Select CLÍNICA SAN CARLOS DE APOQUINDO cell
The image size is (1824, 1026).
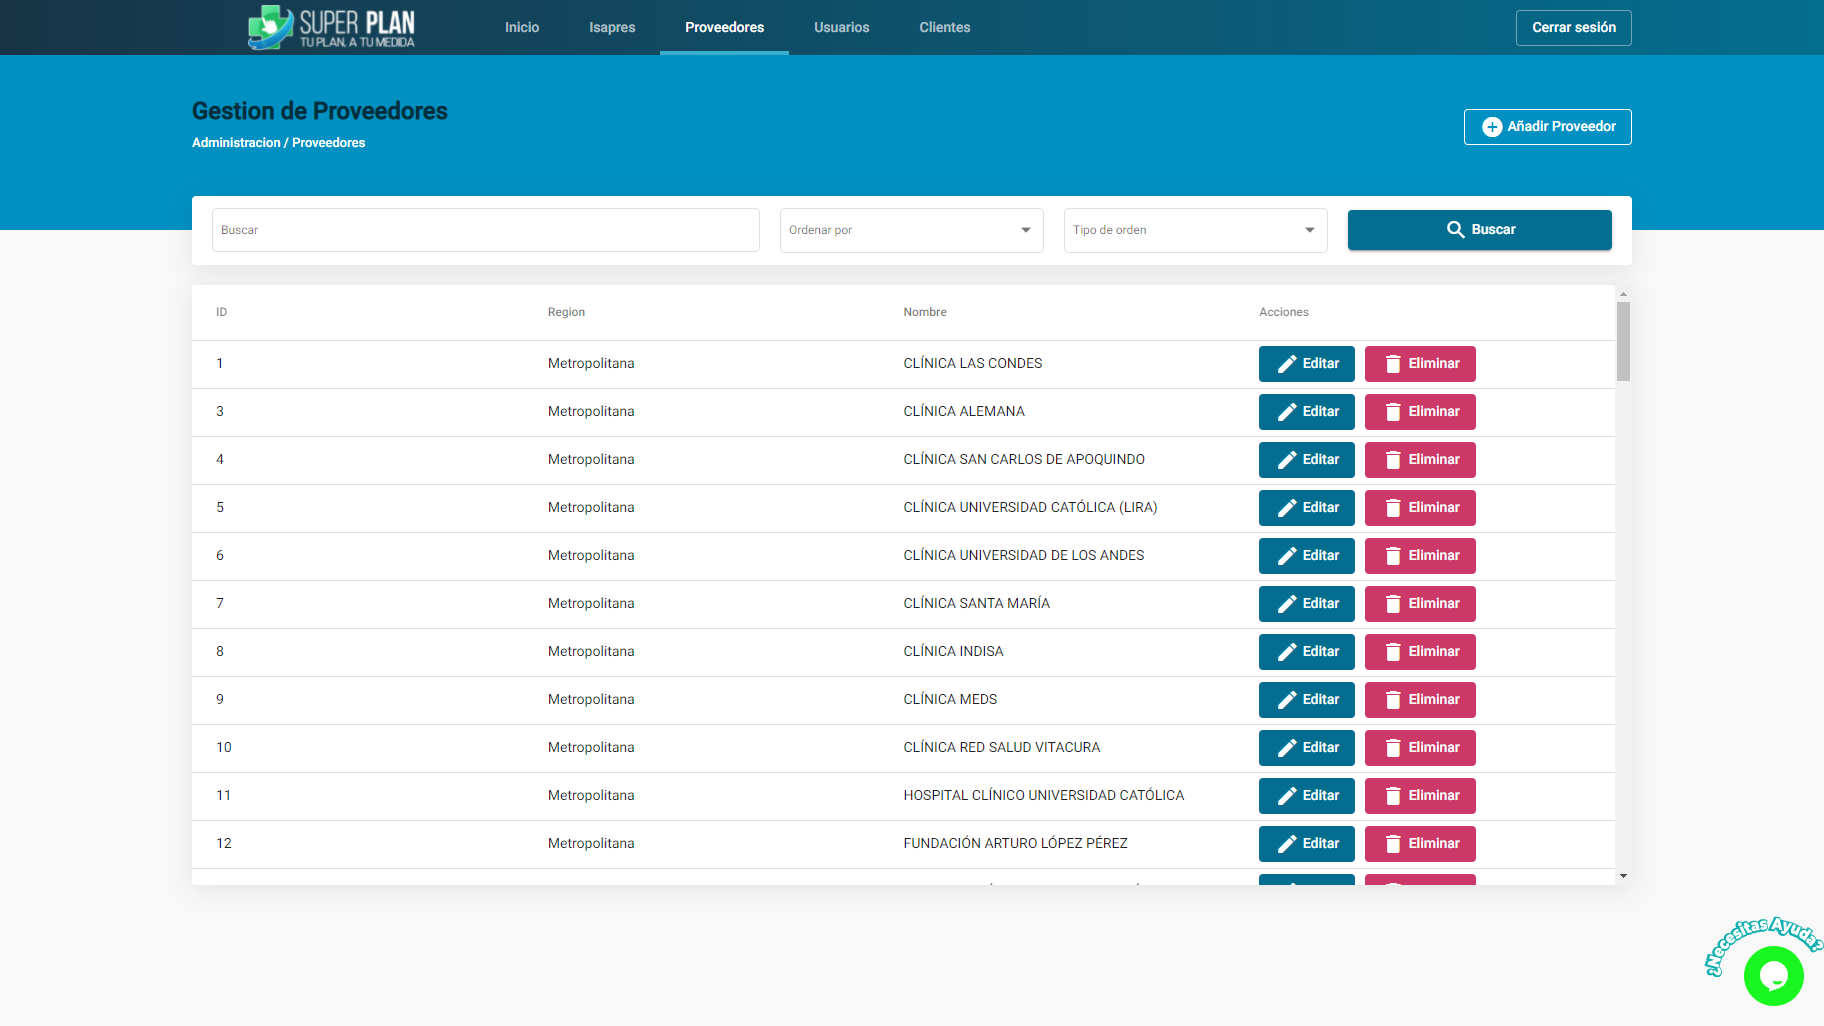point(1024,460)
